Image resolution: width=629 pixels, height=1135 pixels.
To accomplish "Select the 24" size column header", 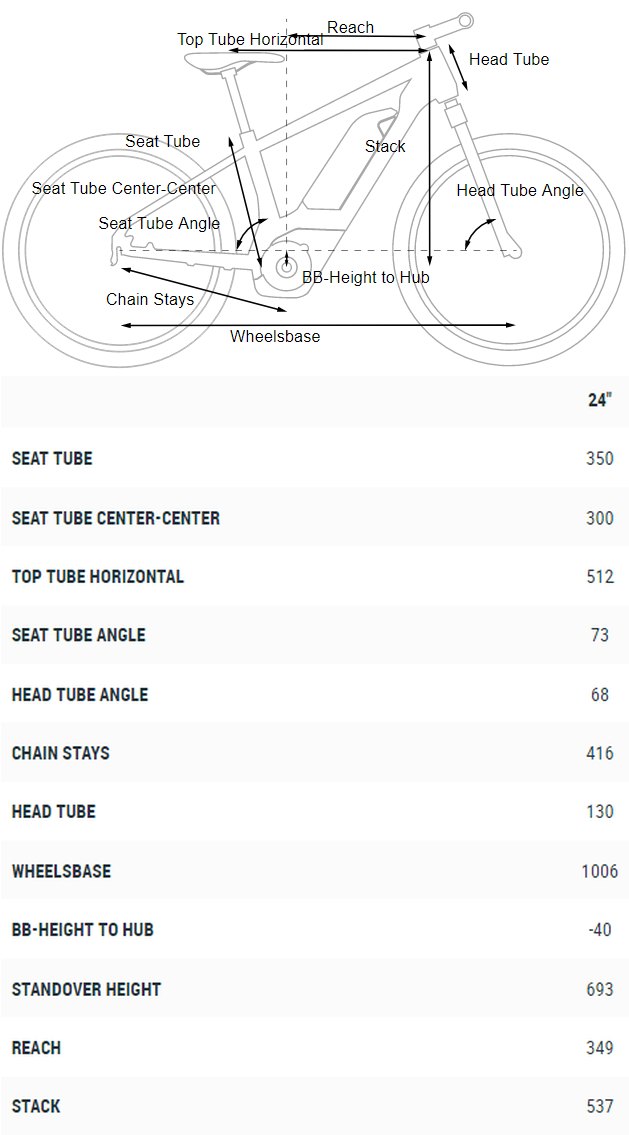I will click(x=599, y=401).
